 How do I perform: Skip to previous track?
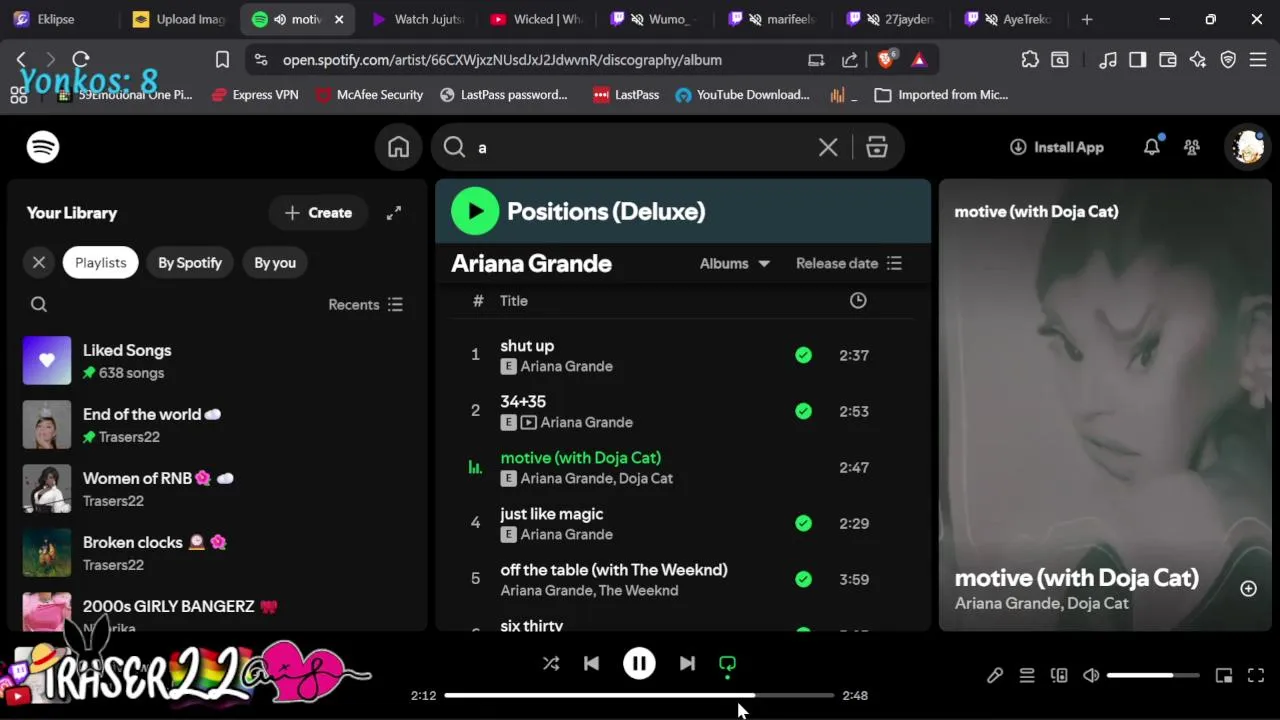click(x=591, y=663)
